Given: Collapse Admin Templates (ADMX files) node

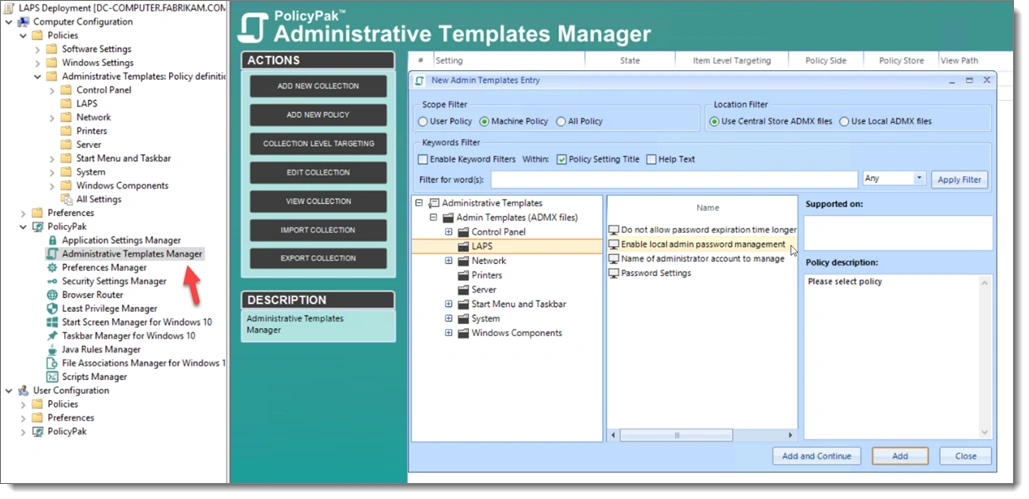Looking at the screenshot, I should tap(433, 217).
